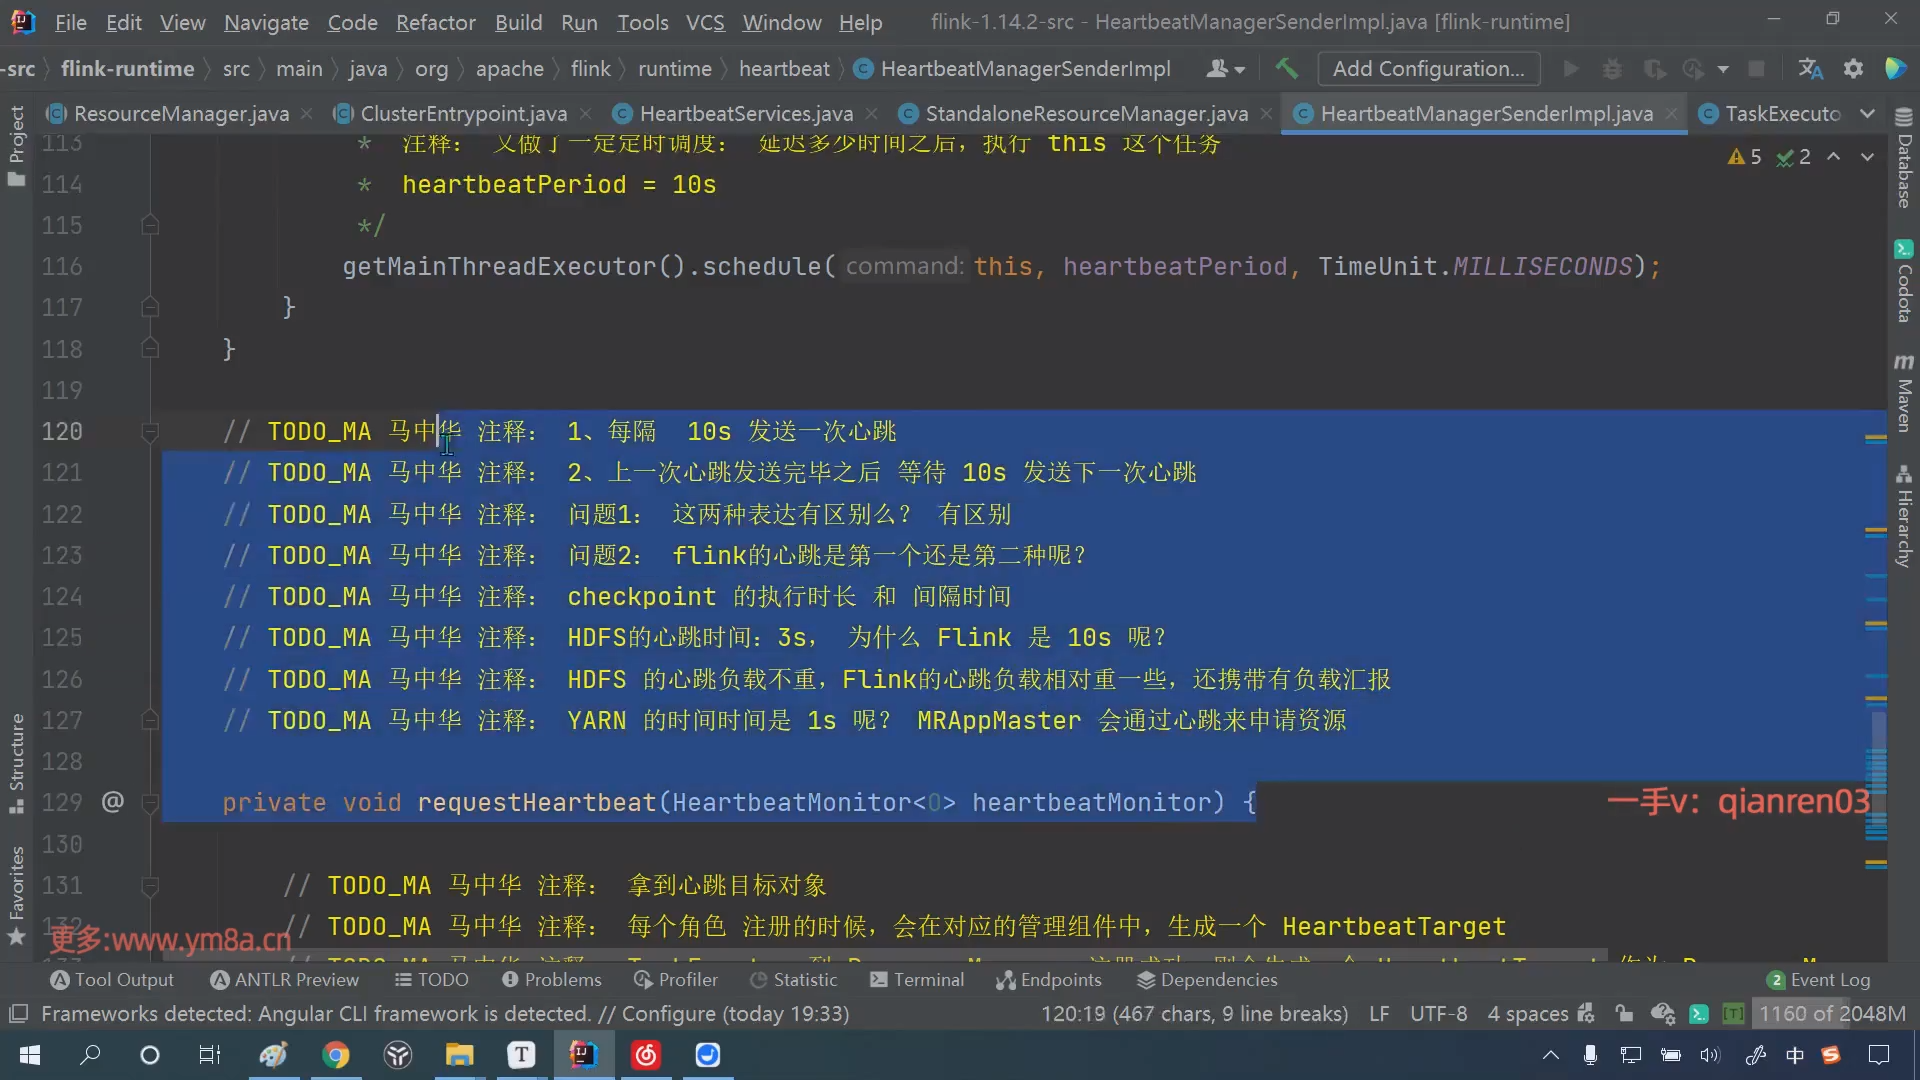This screenshot has width=1920, height=1080.
Task: Open the 4 spaces indent selector
Action: pos(1527,1013)
